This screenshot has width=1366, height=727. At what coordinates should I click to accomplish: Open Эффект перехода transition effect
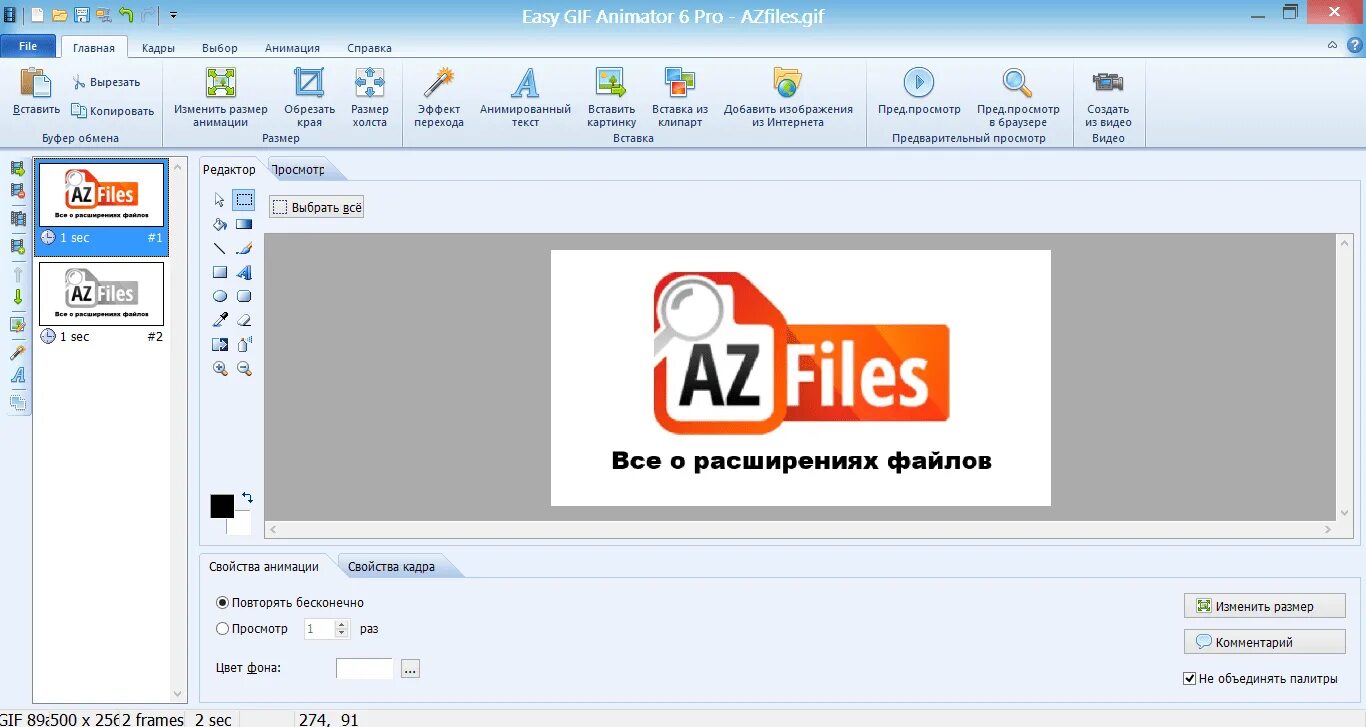440,97
